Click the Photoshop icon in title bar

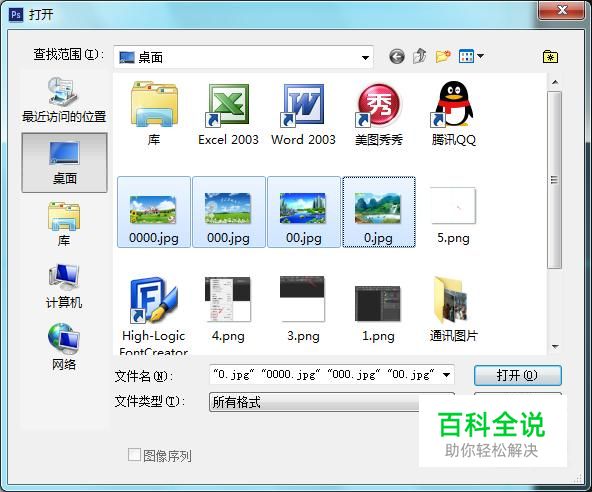pos(16,15)
